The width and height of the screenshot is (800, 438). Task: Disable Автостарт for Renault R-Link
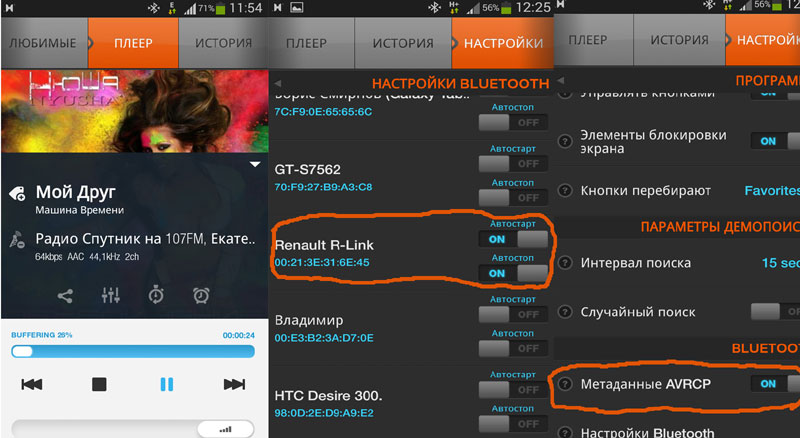513,239
